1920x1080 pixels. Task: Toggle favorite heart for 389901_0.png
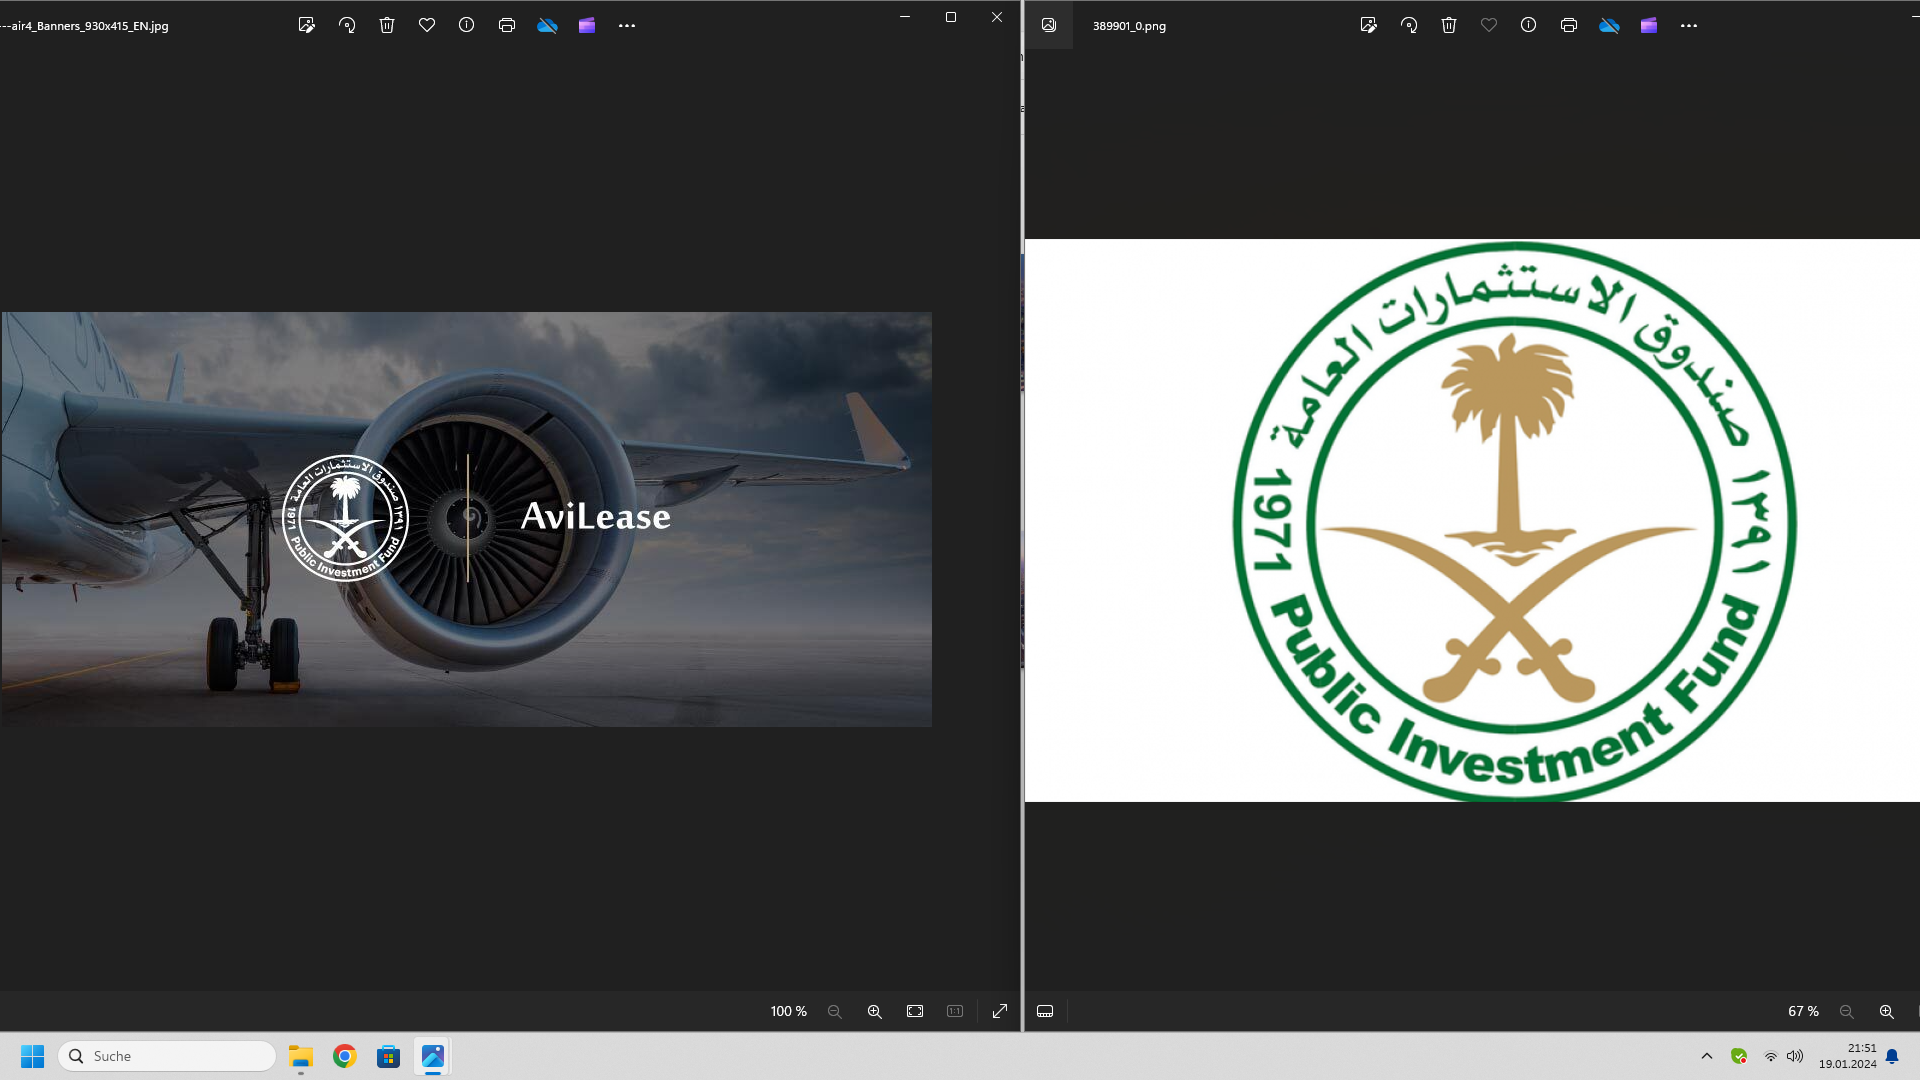point(1489,26)
